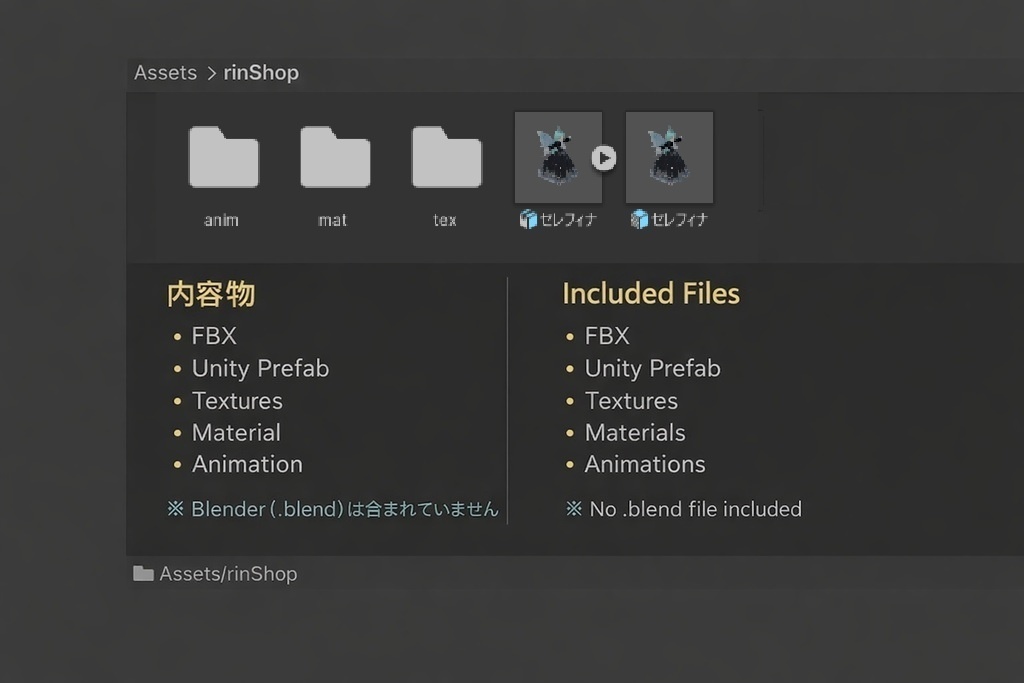Click the Included Files heading
Screen dimensions: 1024x683
651,294
